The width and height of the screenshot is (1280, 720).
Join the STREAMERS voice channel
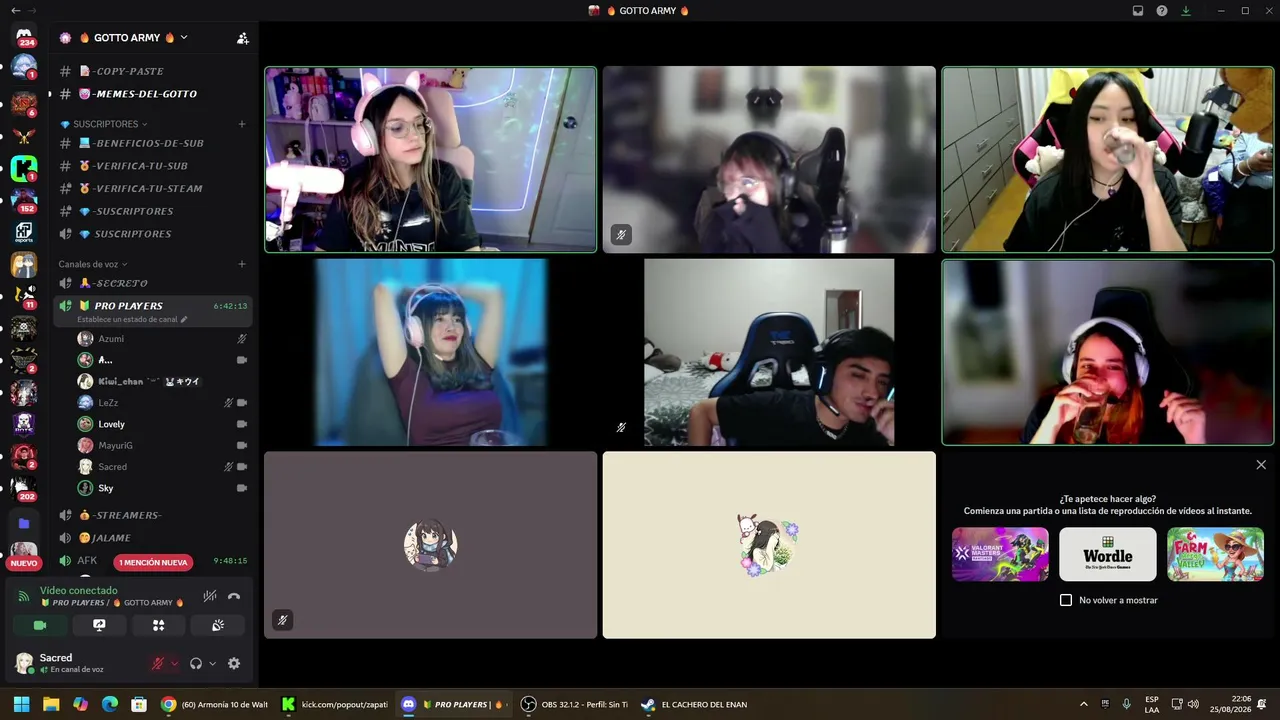point(152,515)
